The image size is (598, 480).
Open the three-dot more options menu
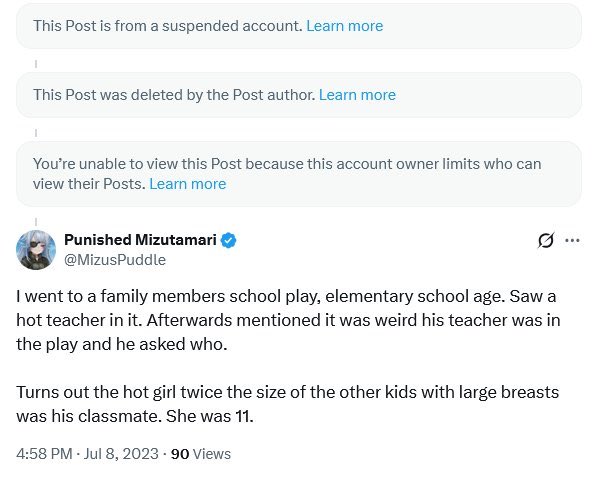click(572, 241)
